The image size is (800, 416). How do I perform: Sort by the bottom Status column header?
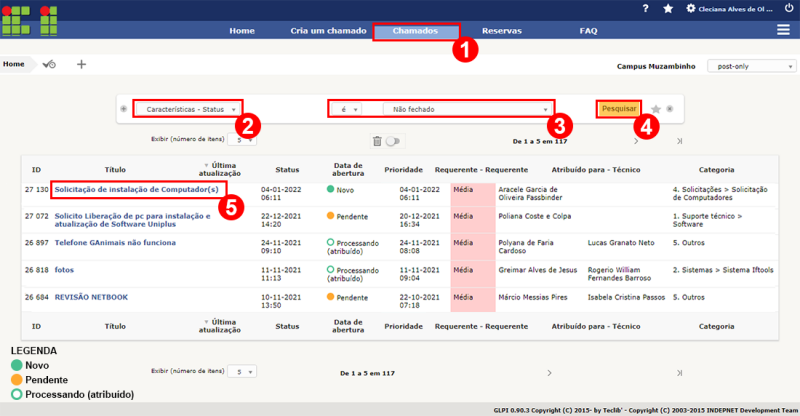click(287, 326)
